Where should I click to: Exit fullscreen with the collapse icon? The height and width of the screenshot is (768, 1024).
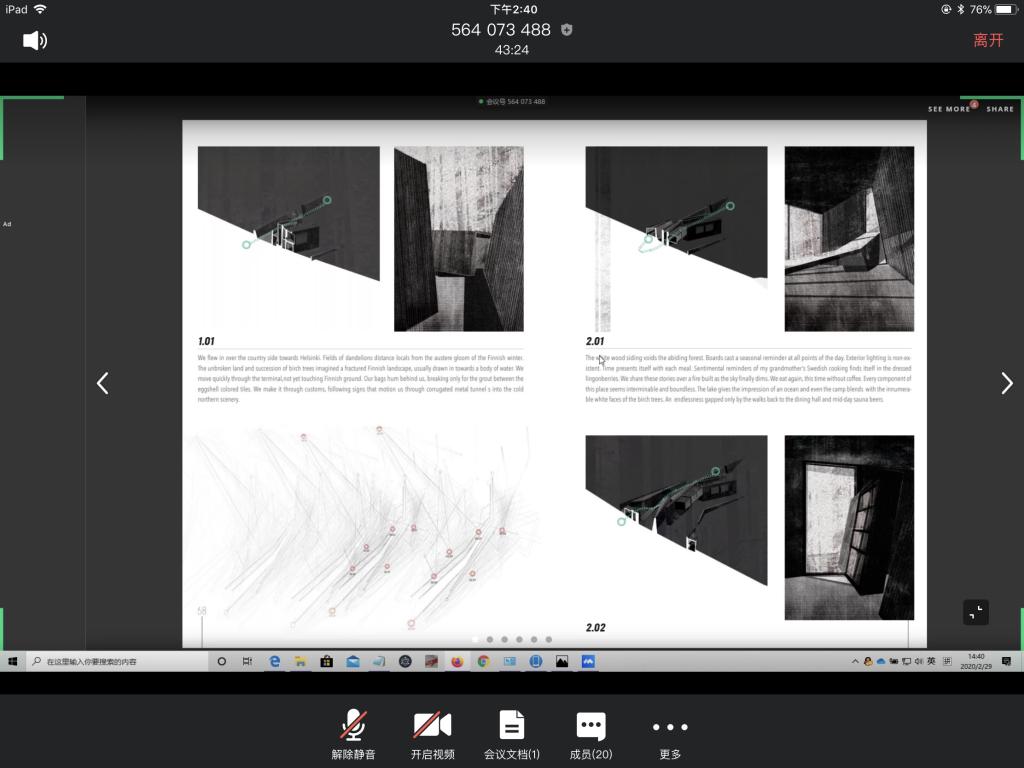pyautogui.click(x=976, y=612)
